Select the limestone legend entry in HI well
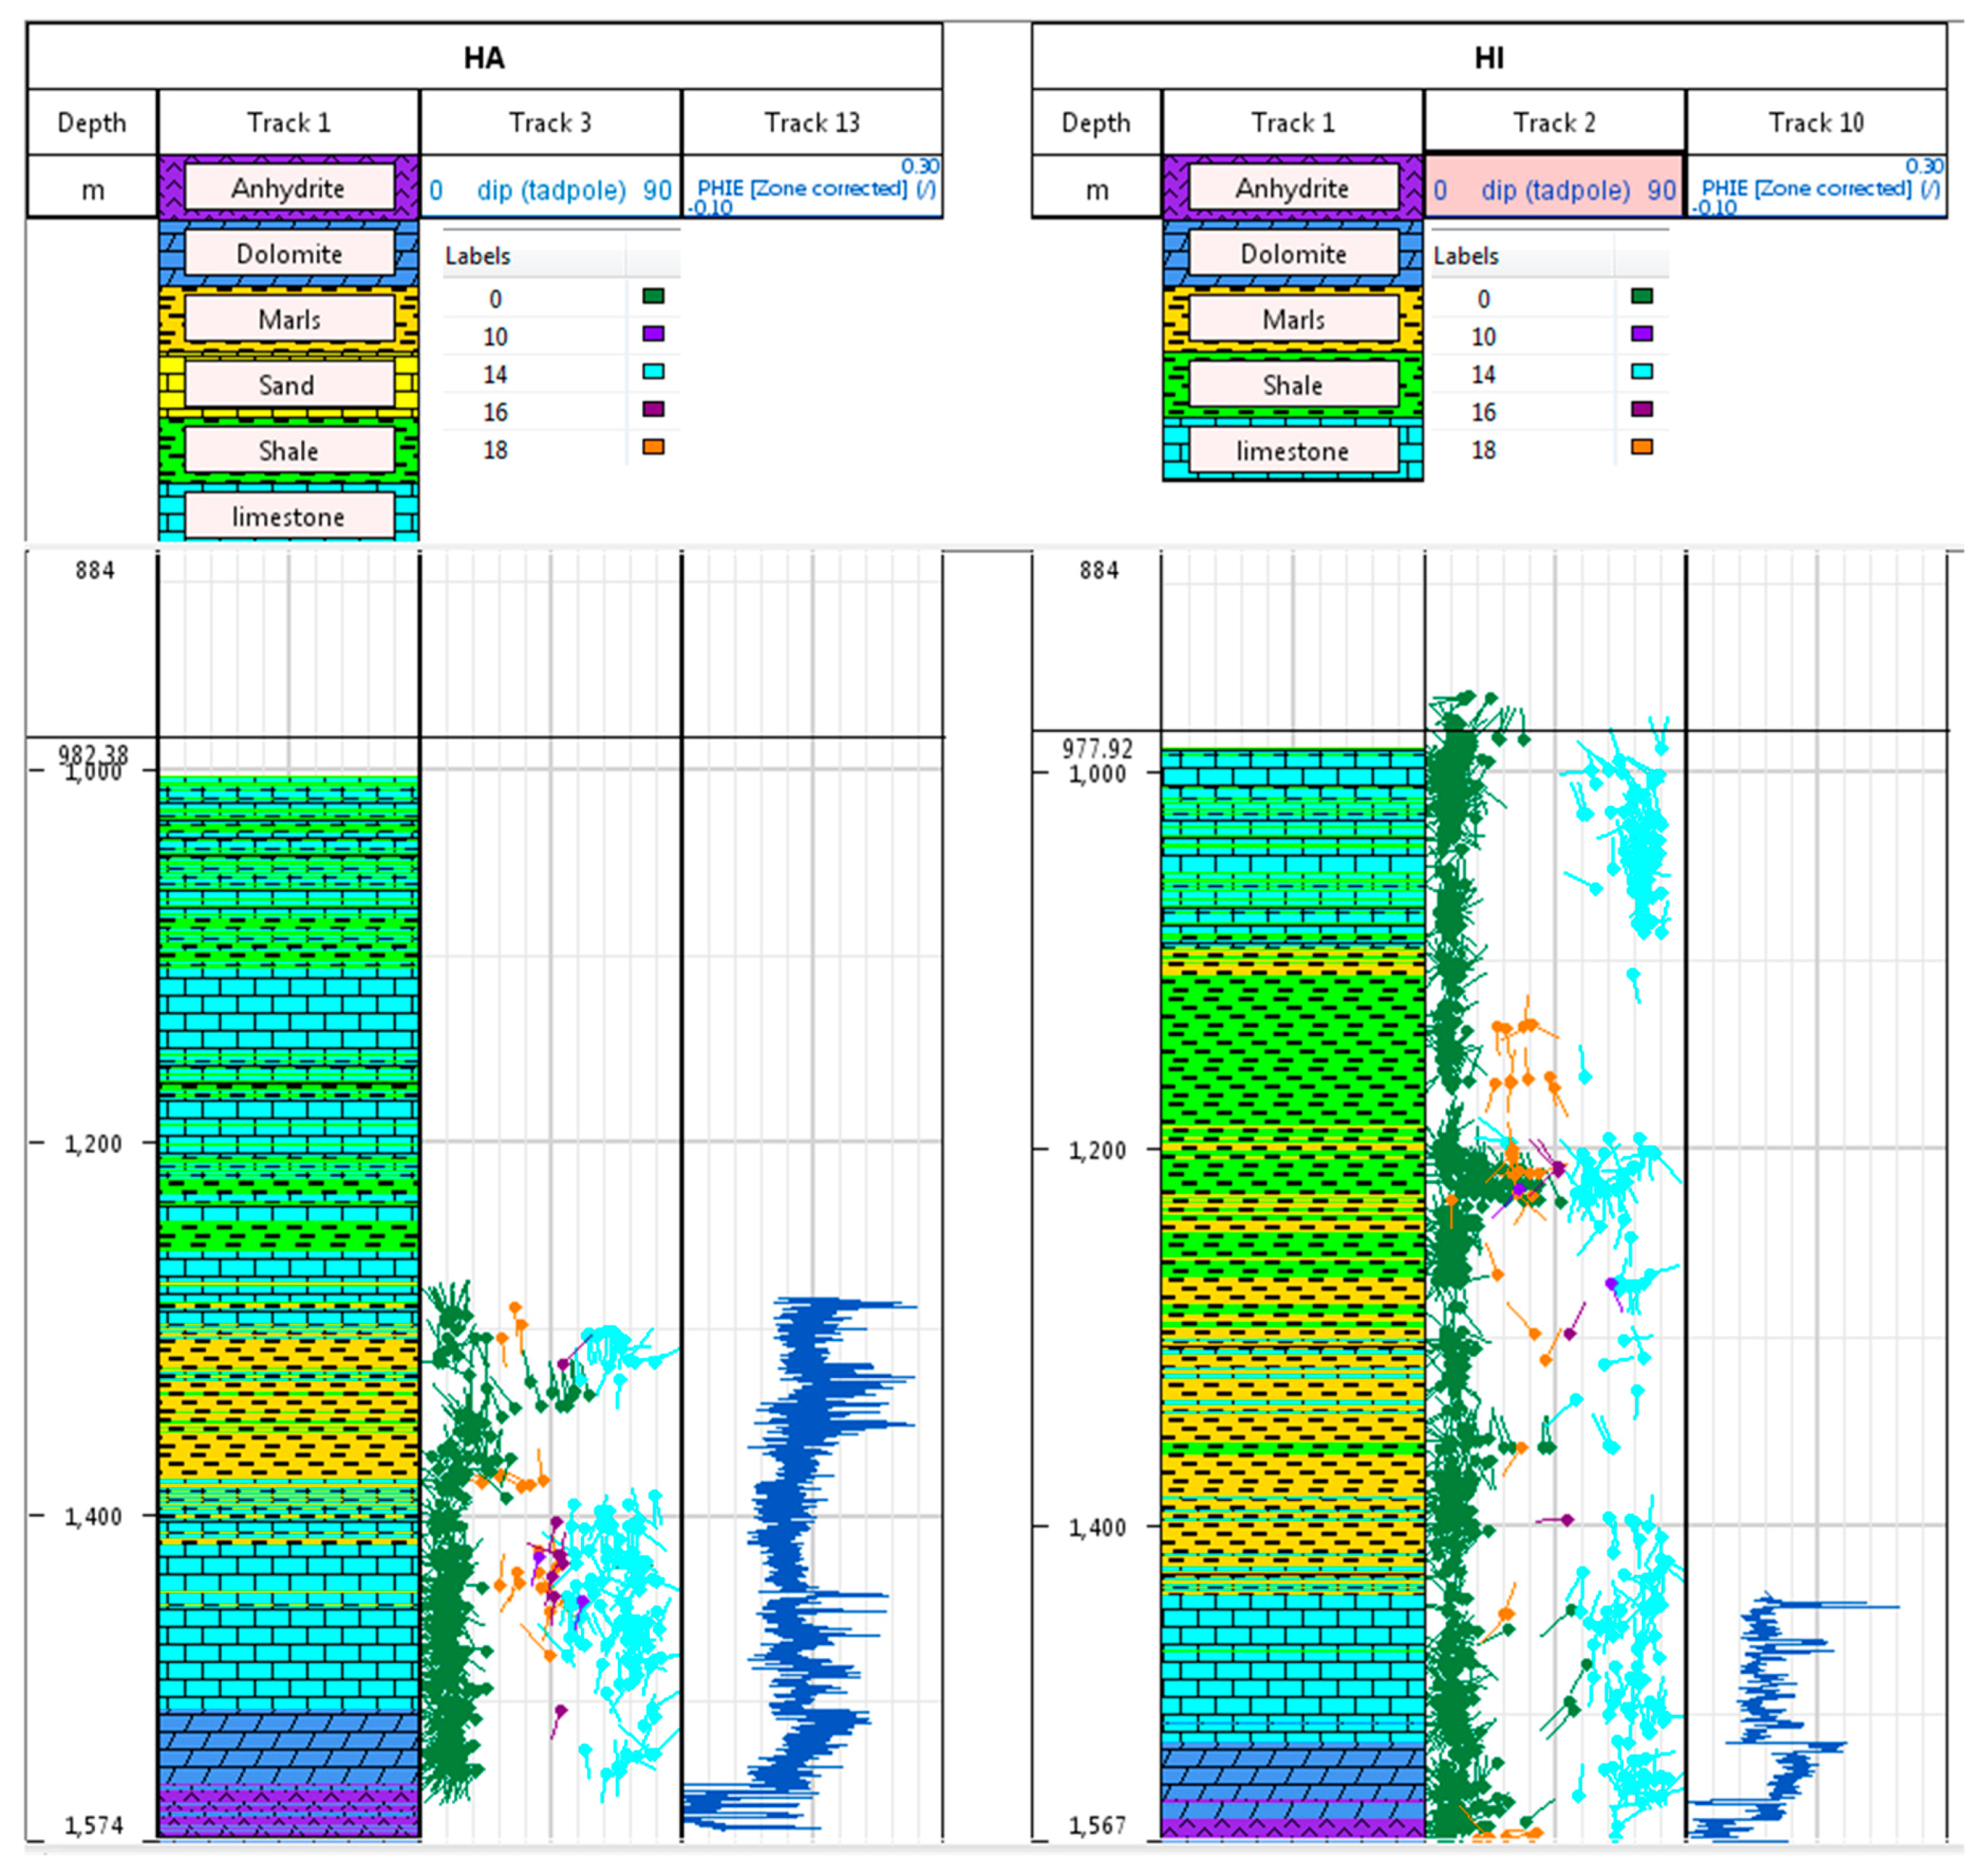The width and height of the screenshot is (1980, 1876). [x=1292, y=451]
